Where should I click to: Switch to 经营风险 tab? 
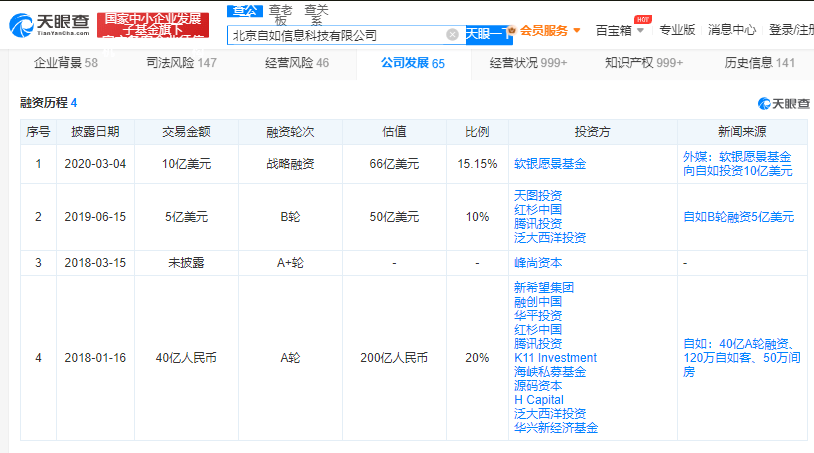point(297,63)
